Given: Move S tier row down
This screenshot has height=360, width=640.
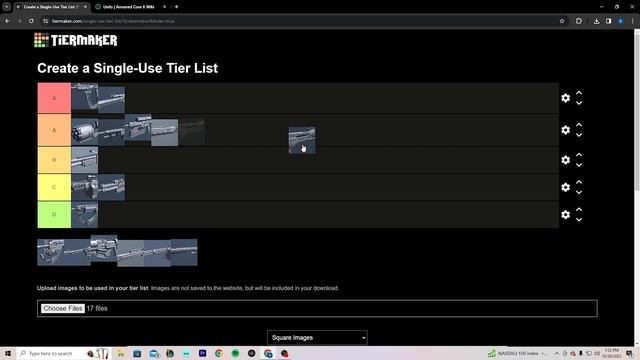Looking at the screenshot, I should click(x=579, y=103).
